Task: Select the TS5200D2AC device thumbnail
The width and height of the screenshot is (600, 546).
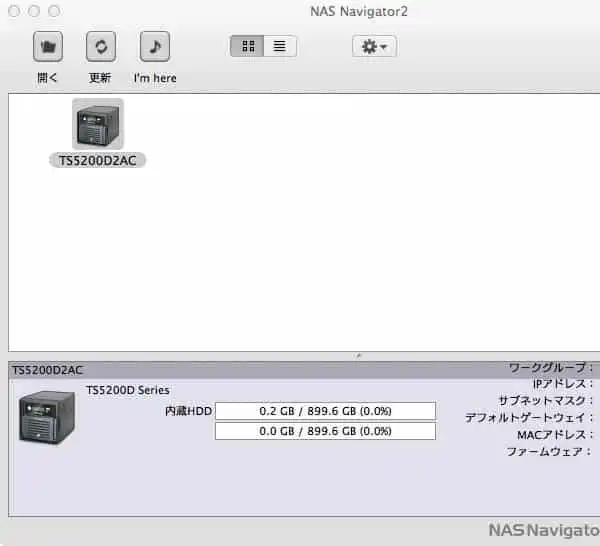Action: pos(98,124)
